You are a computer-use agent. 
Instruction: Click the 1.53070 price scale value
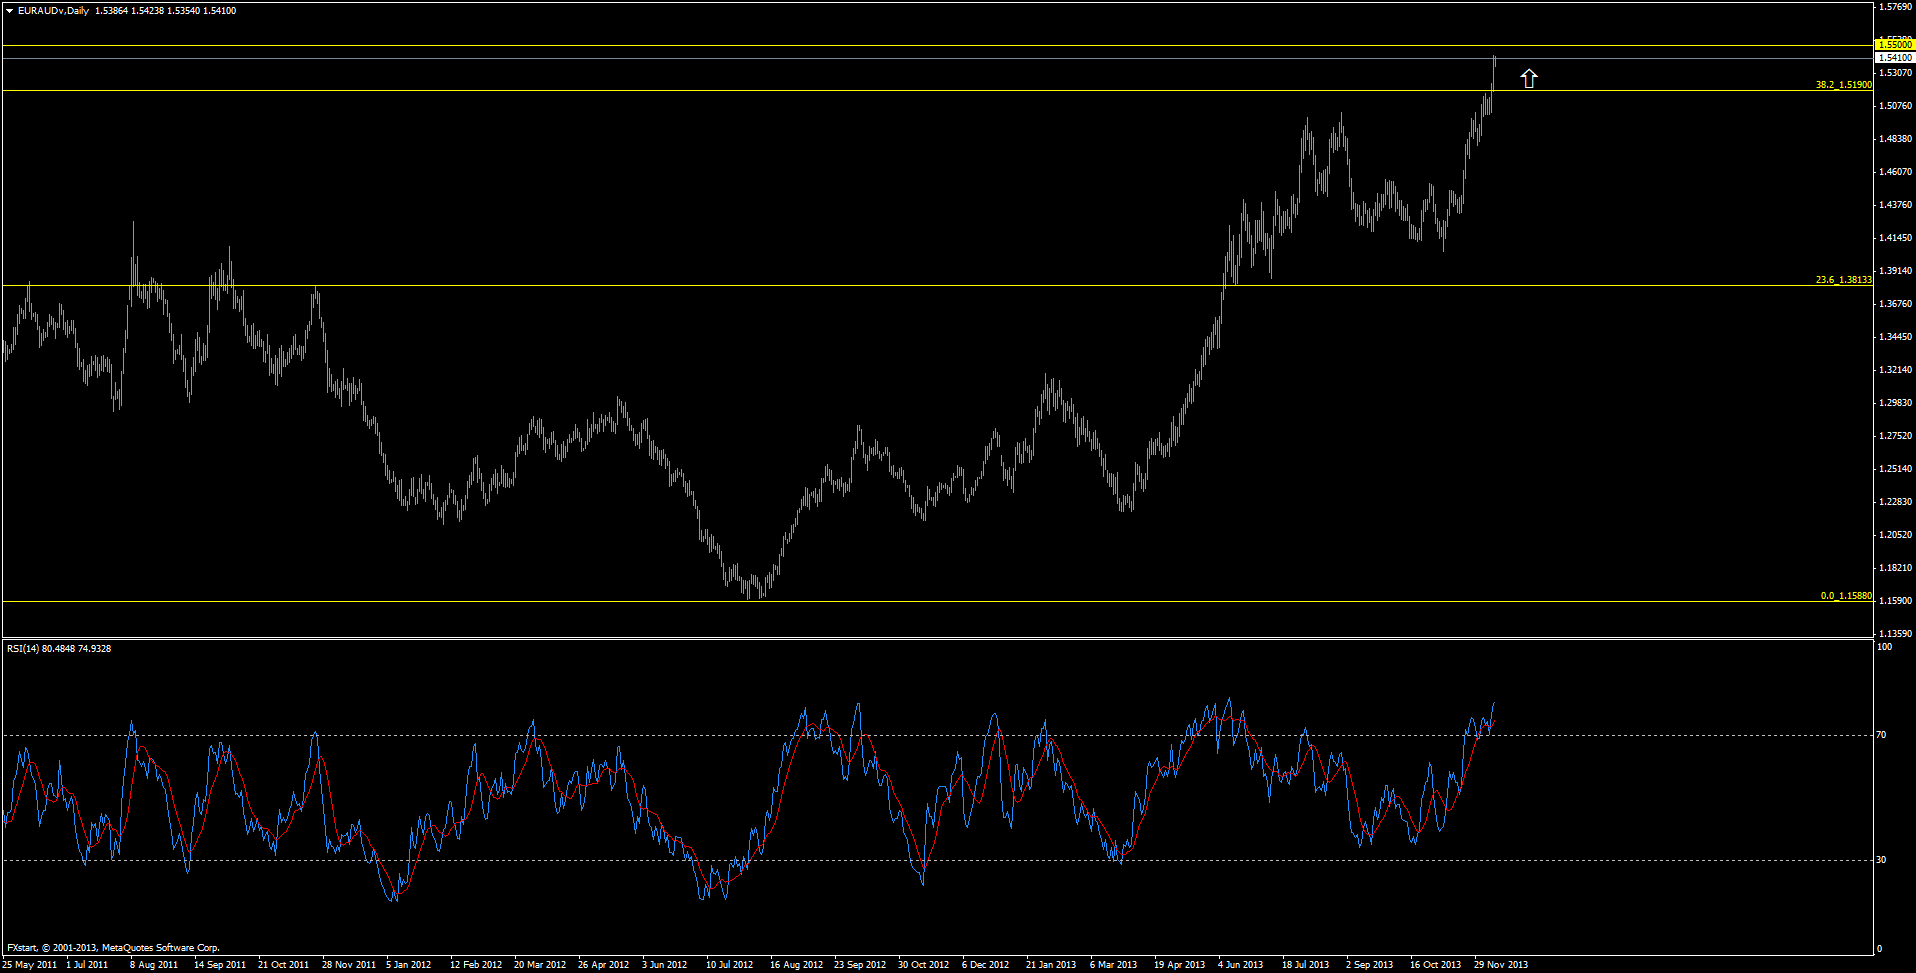[1896, 73]
